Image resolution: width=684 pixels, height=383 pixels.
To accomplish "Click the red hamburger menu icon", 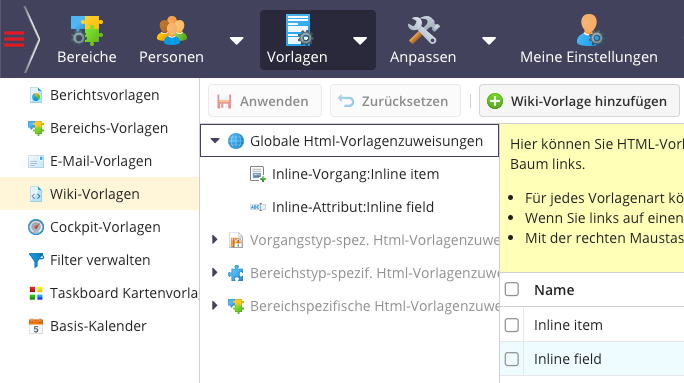I will [x=14, y=39].
